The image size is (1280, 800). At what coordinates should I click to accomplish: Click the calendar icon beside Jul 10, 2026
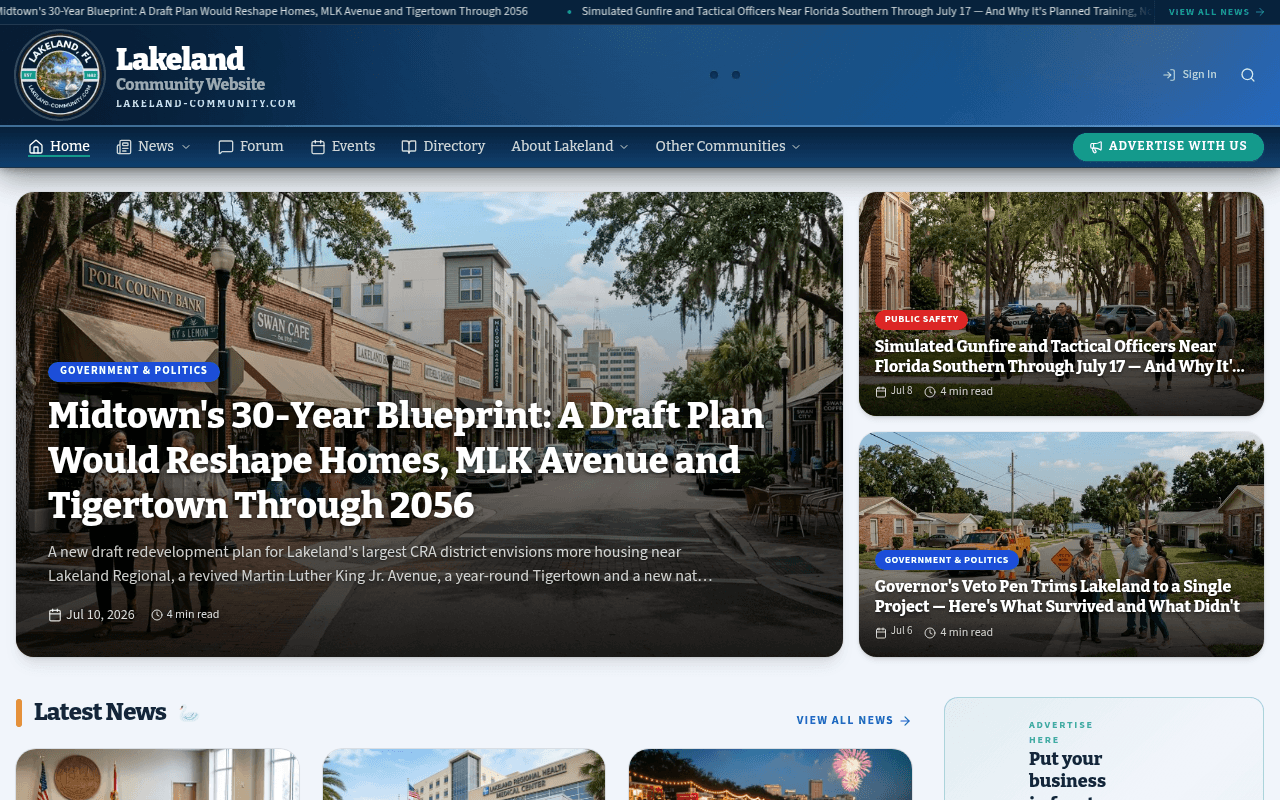pyautogui.click(x=55, y=615)
